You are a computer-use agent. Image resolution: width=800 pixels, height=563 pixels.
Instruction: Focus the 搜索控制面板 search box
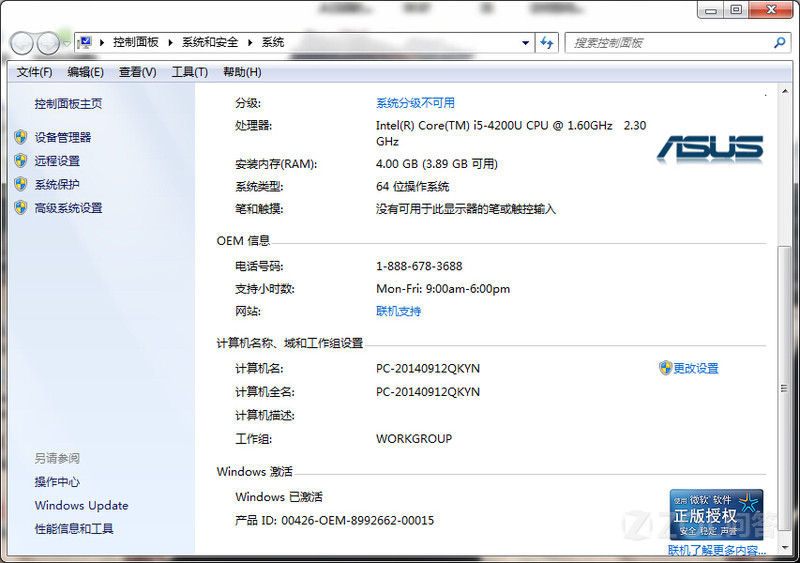tap(668, 43)
